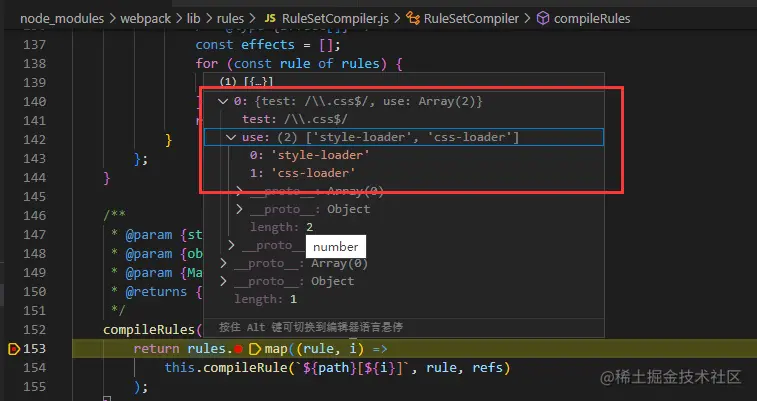Open node_modules breadcrumb segment
Viewport: 757px width, 401px height.
pyautogui.click(x=62, y=18)
